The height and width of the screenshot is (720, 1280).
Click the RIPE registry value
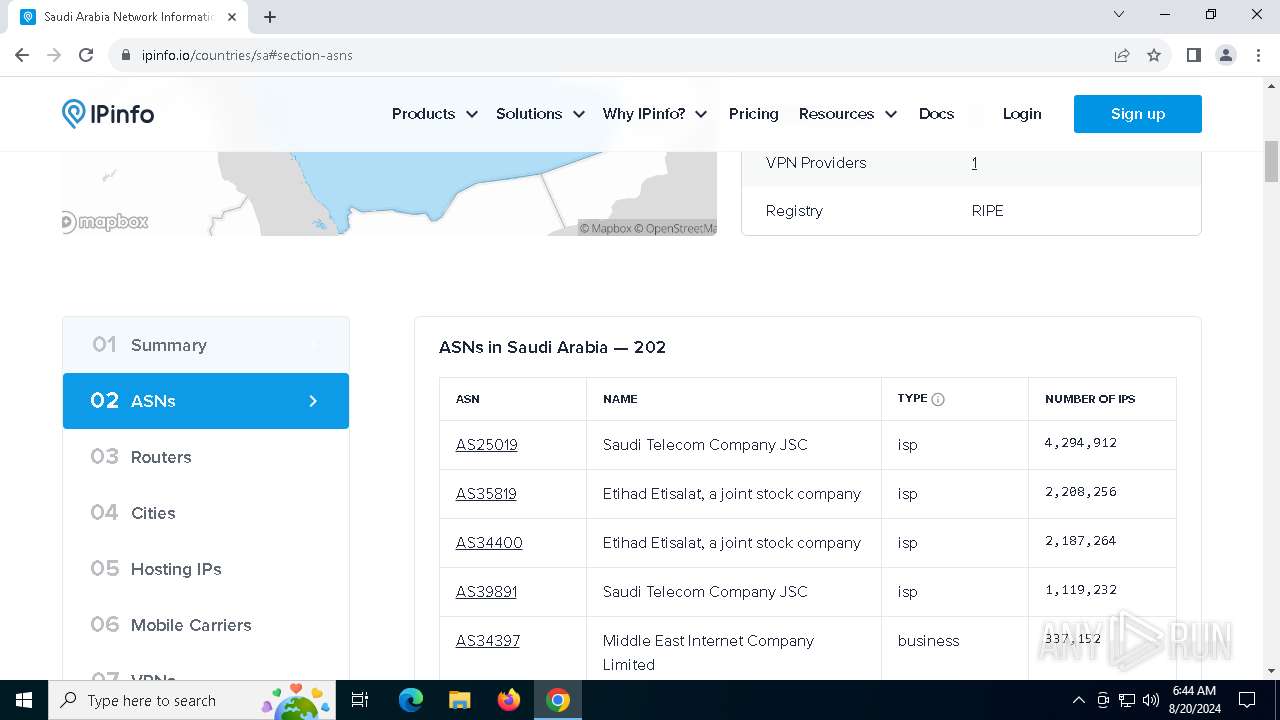click(987, 211)
